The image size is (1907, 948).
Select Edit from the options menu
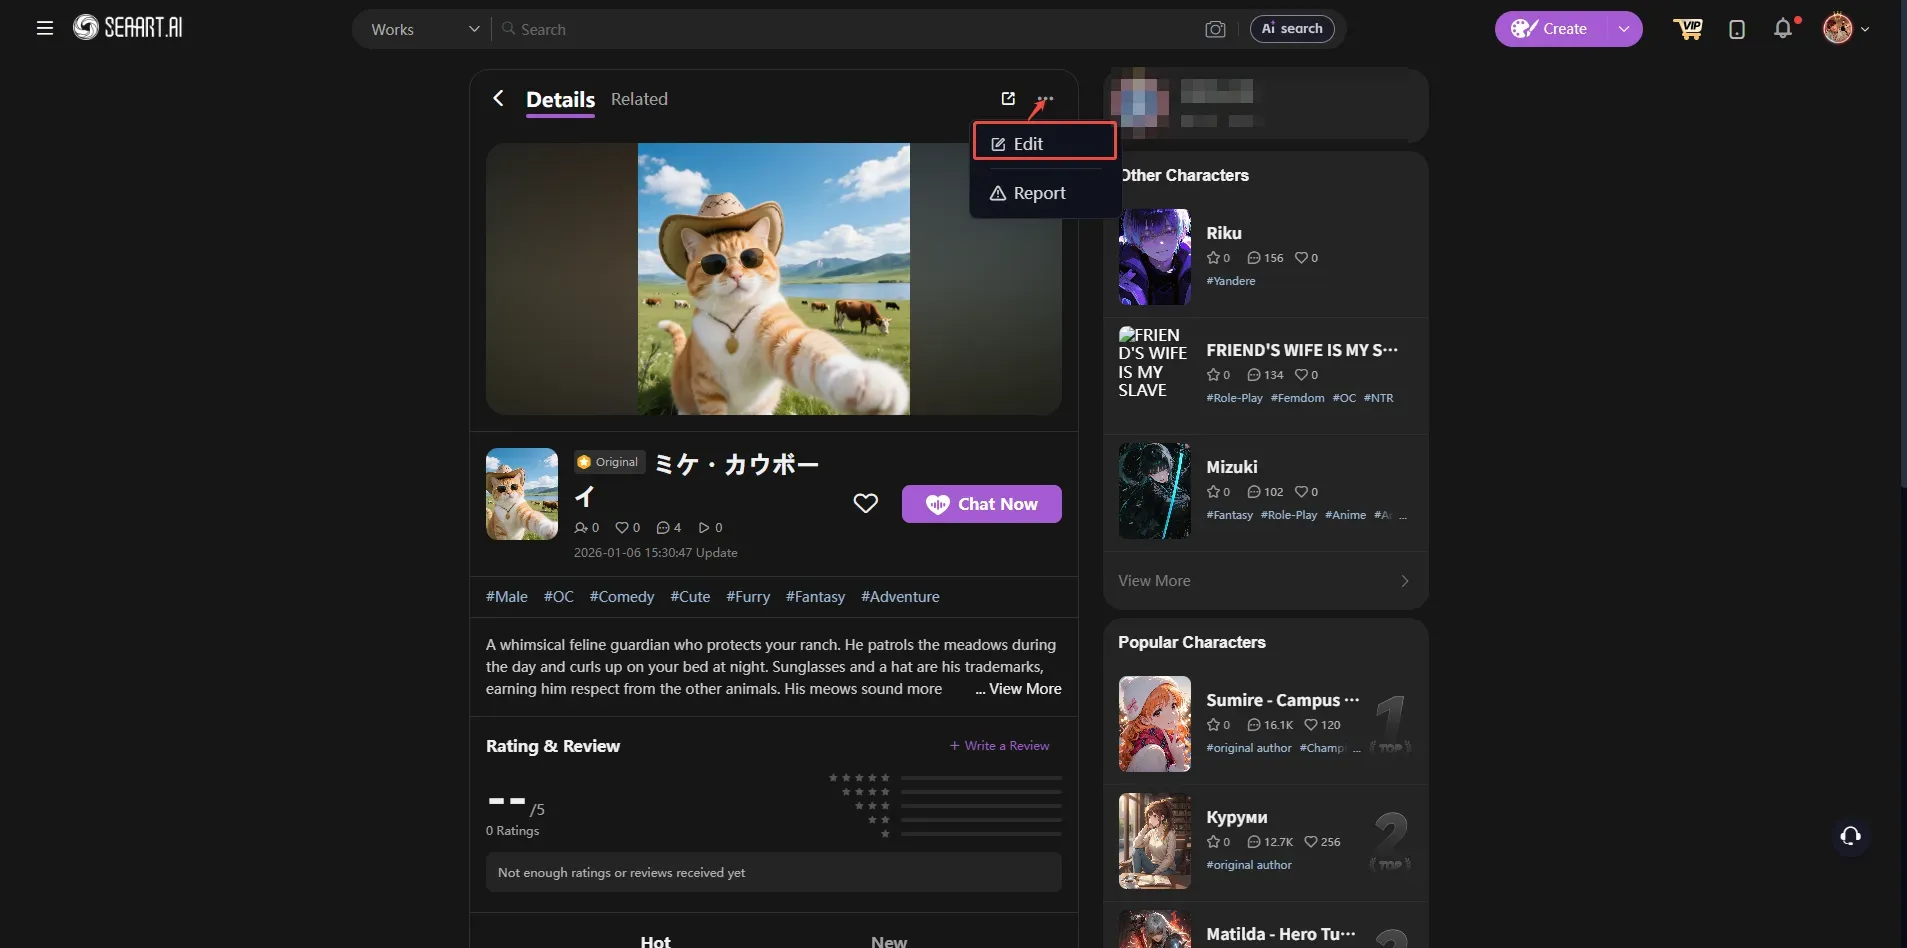[1044, 144]
